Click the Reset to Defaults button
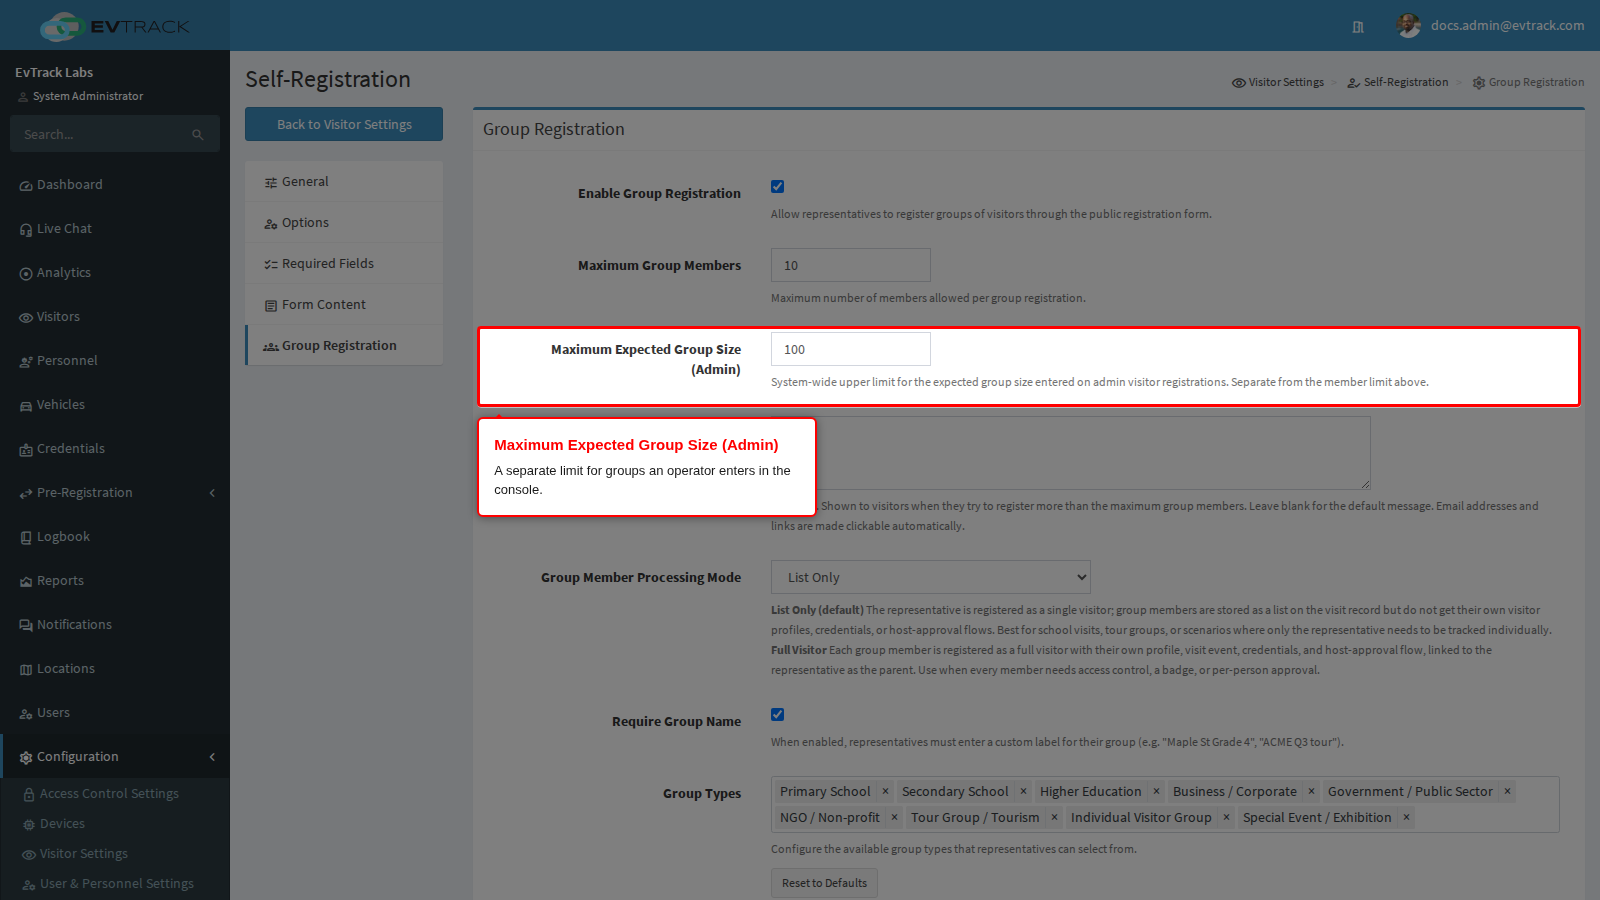 (824, 883)
